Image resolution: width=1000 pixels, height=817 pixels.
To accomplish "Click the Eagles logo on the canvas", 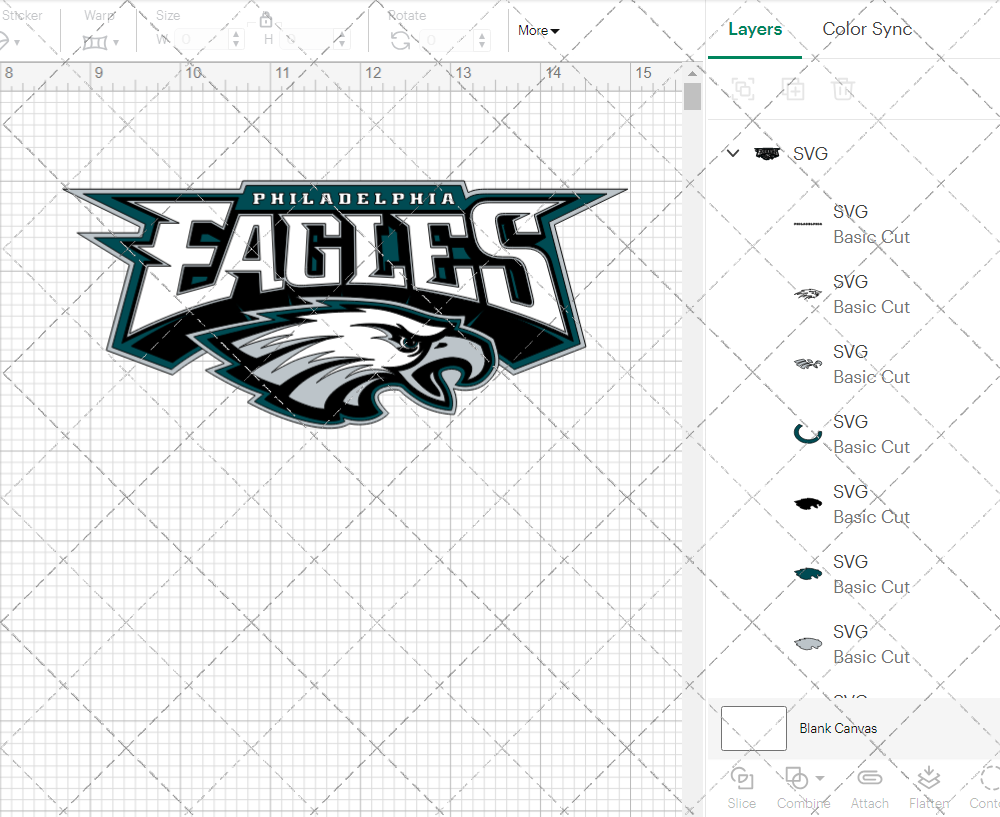I will pos(345,300).
